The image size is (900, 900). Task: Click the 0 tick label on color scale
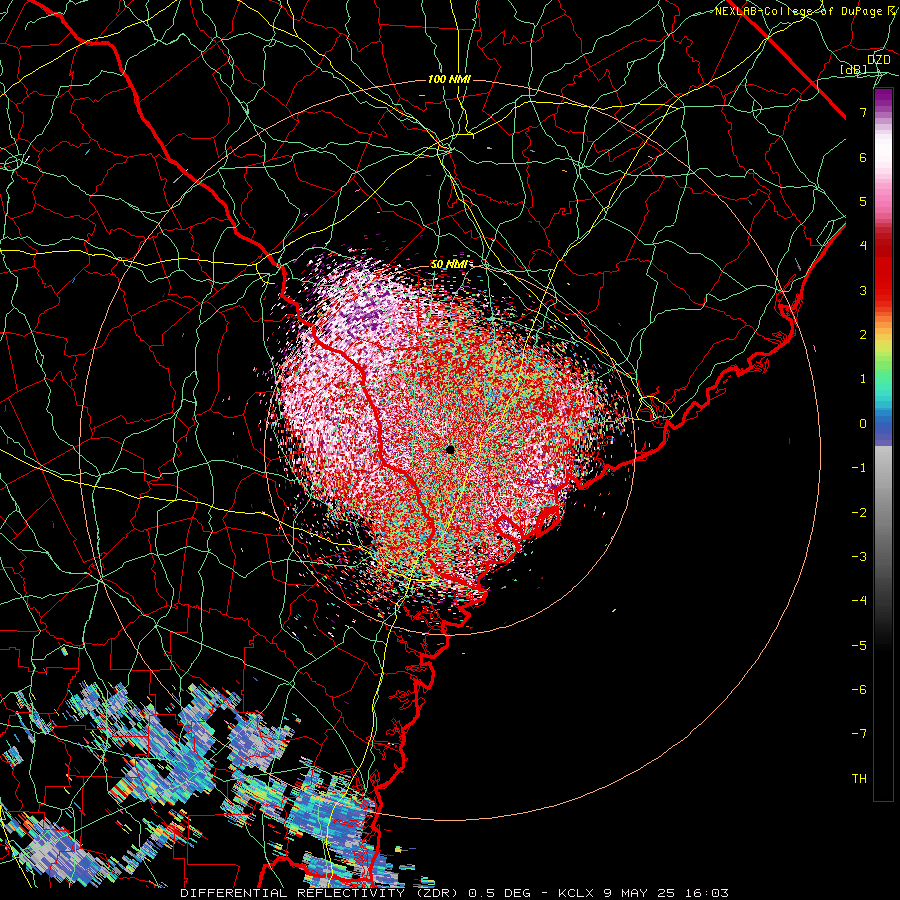863,424
